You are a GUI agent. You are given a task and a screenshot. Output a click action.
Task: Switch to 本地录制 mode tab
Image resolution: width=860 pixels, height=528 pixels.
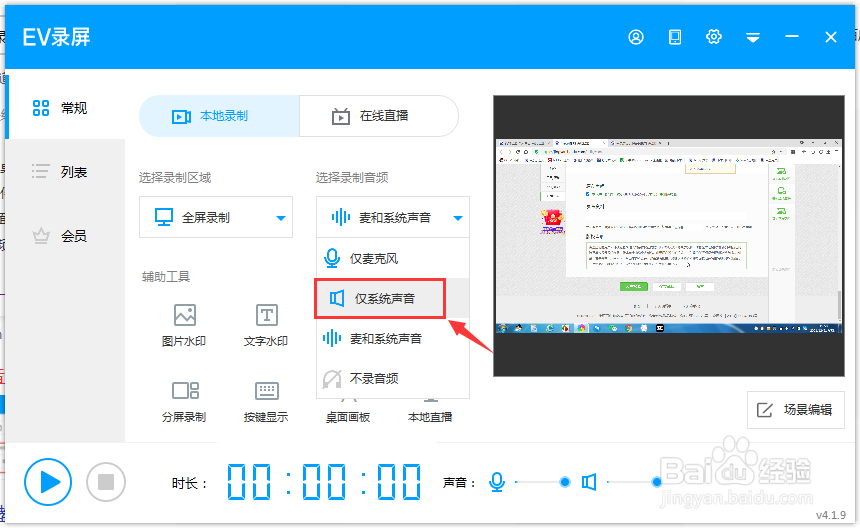point(219,116)
